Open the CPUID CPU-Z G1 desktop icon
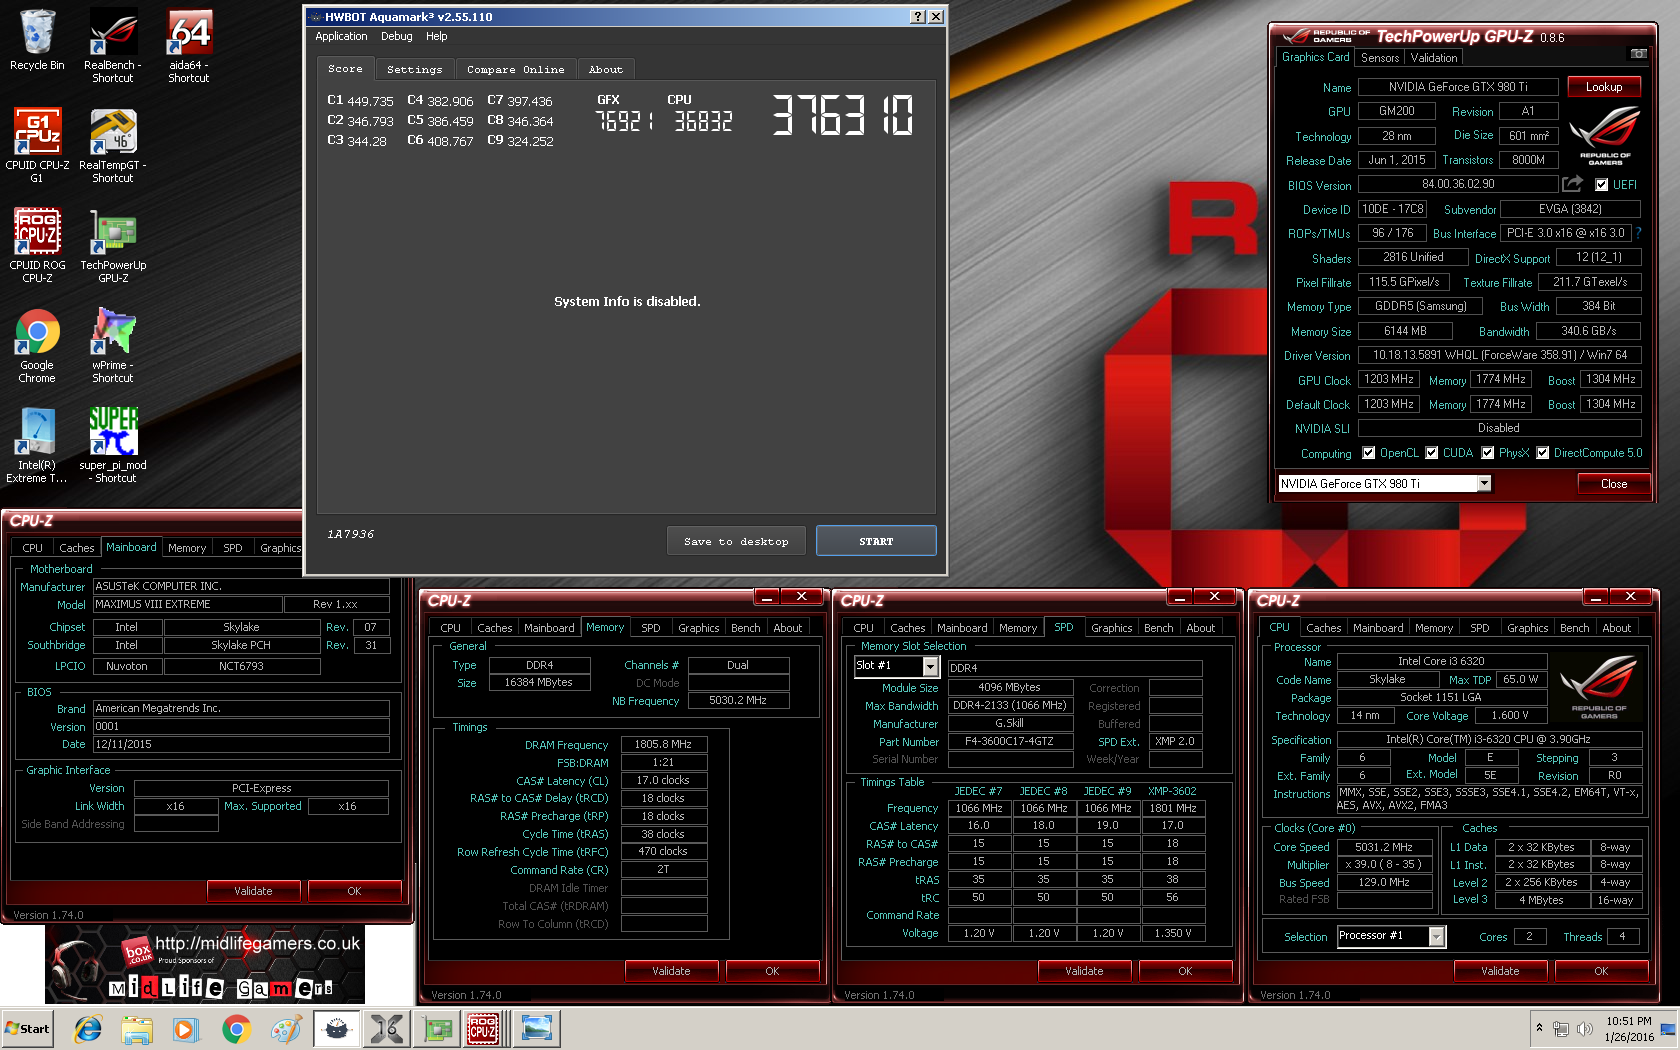The image size is (1680, 1050). pyautogui.click(x=37, y=145)
